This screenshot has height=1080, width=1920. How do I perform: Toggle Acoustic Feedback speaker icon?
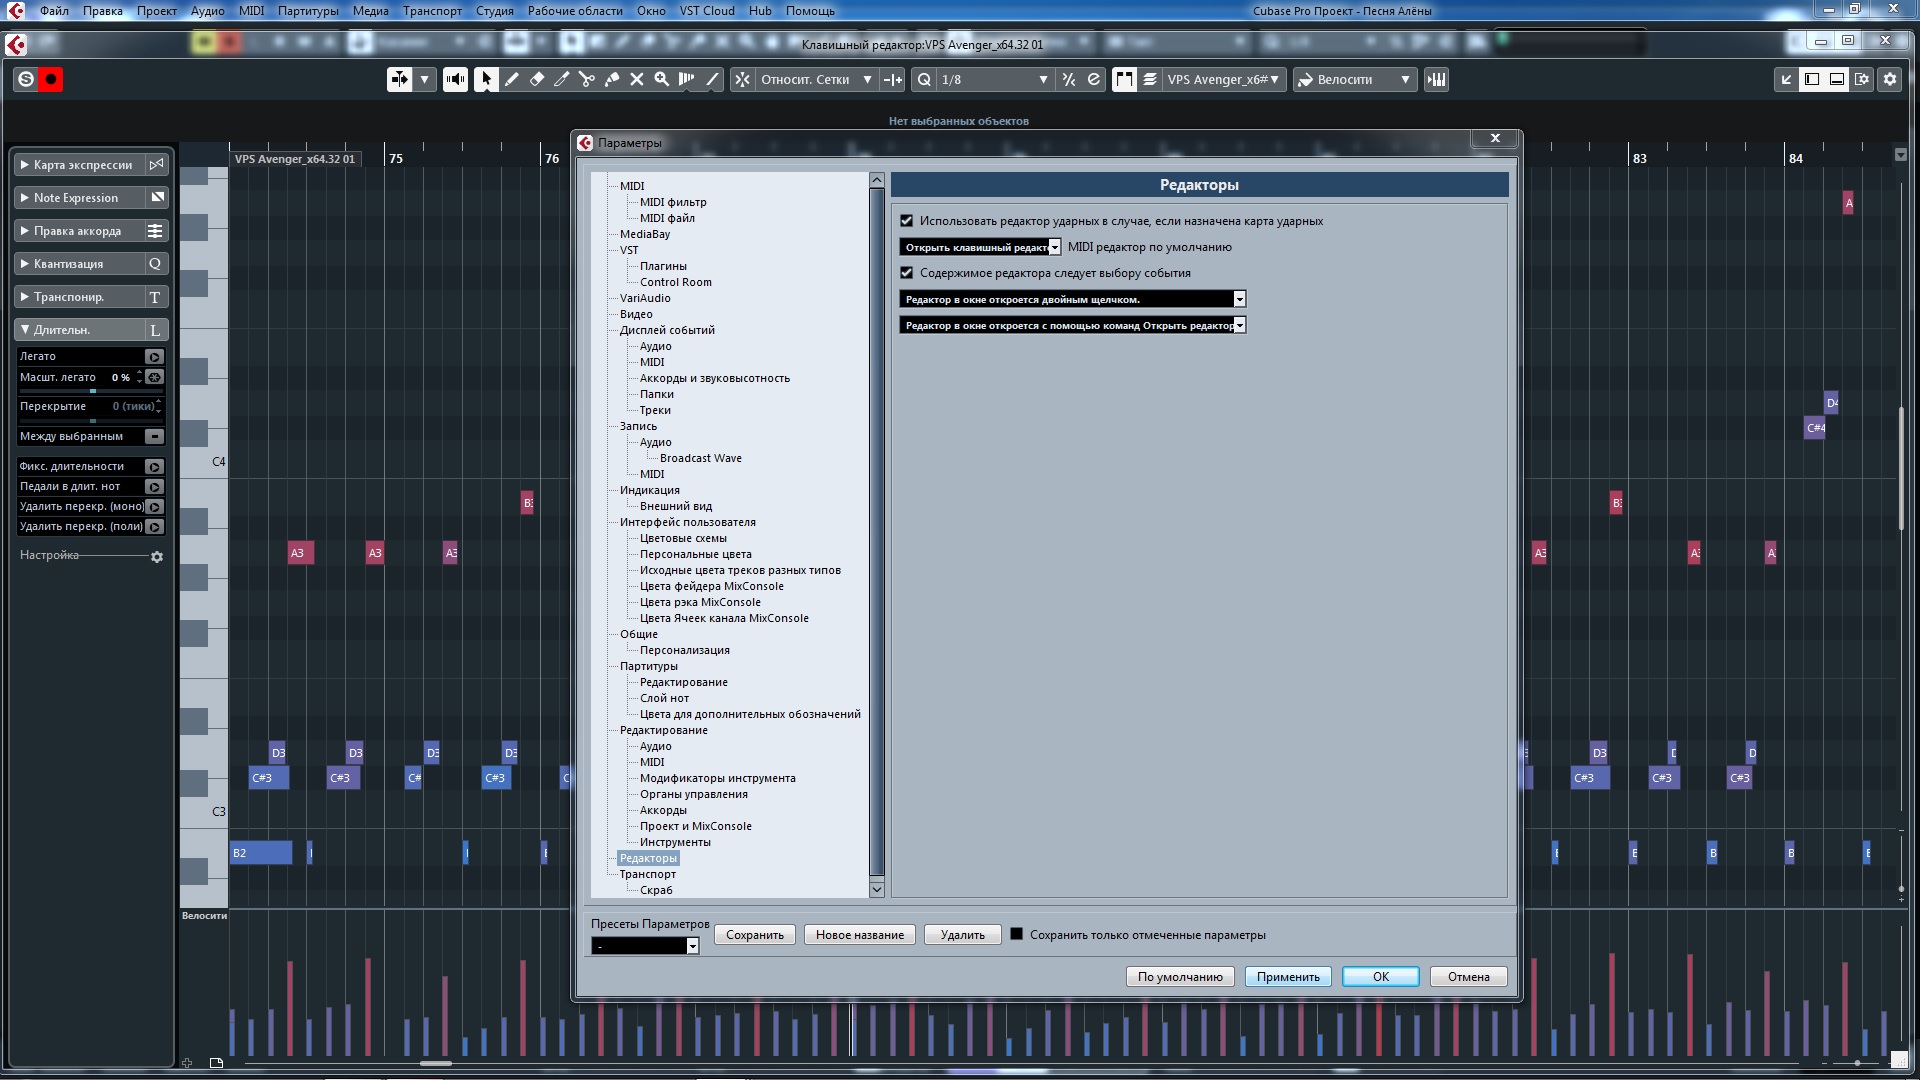456,79
